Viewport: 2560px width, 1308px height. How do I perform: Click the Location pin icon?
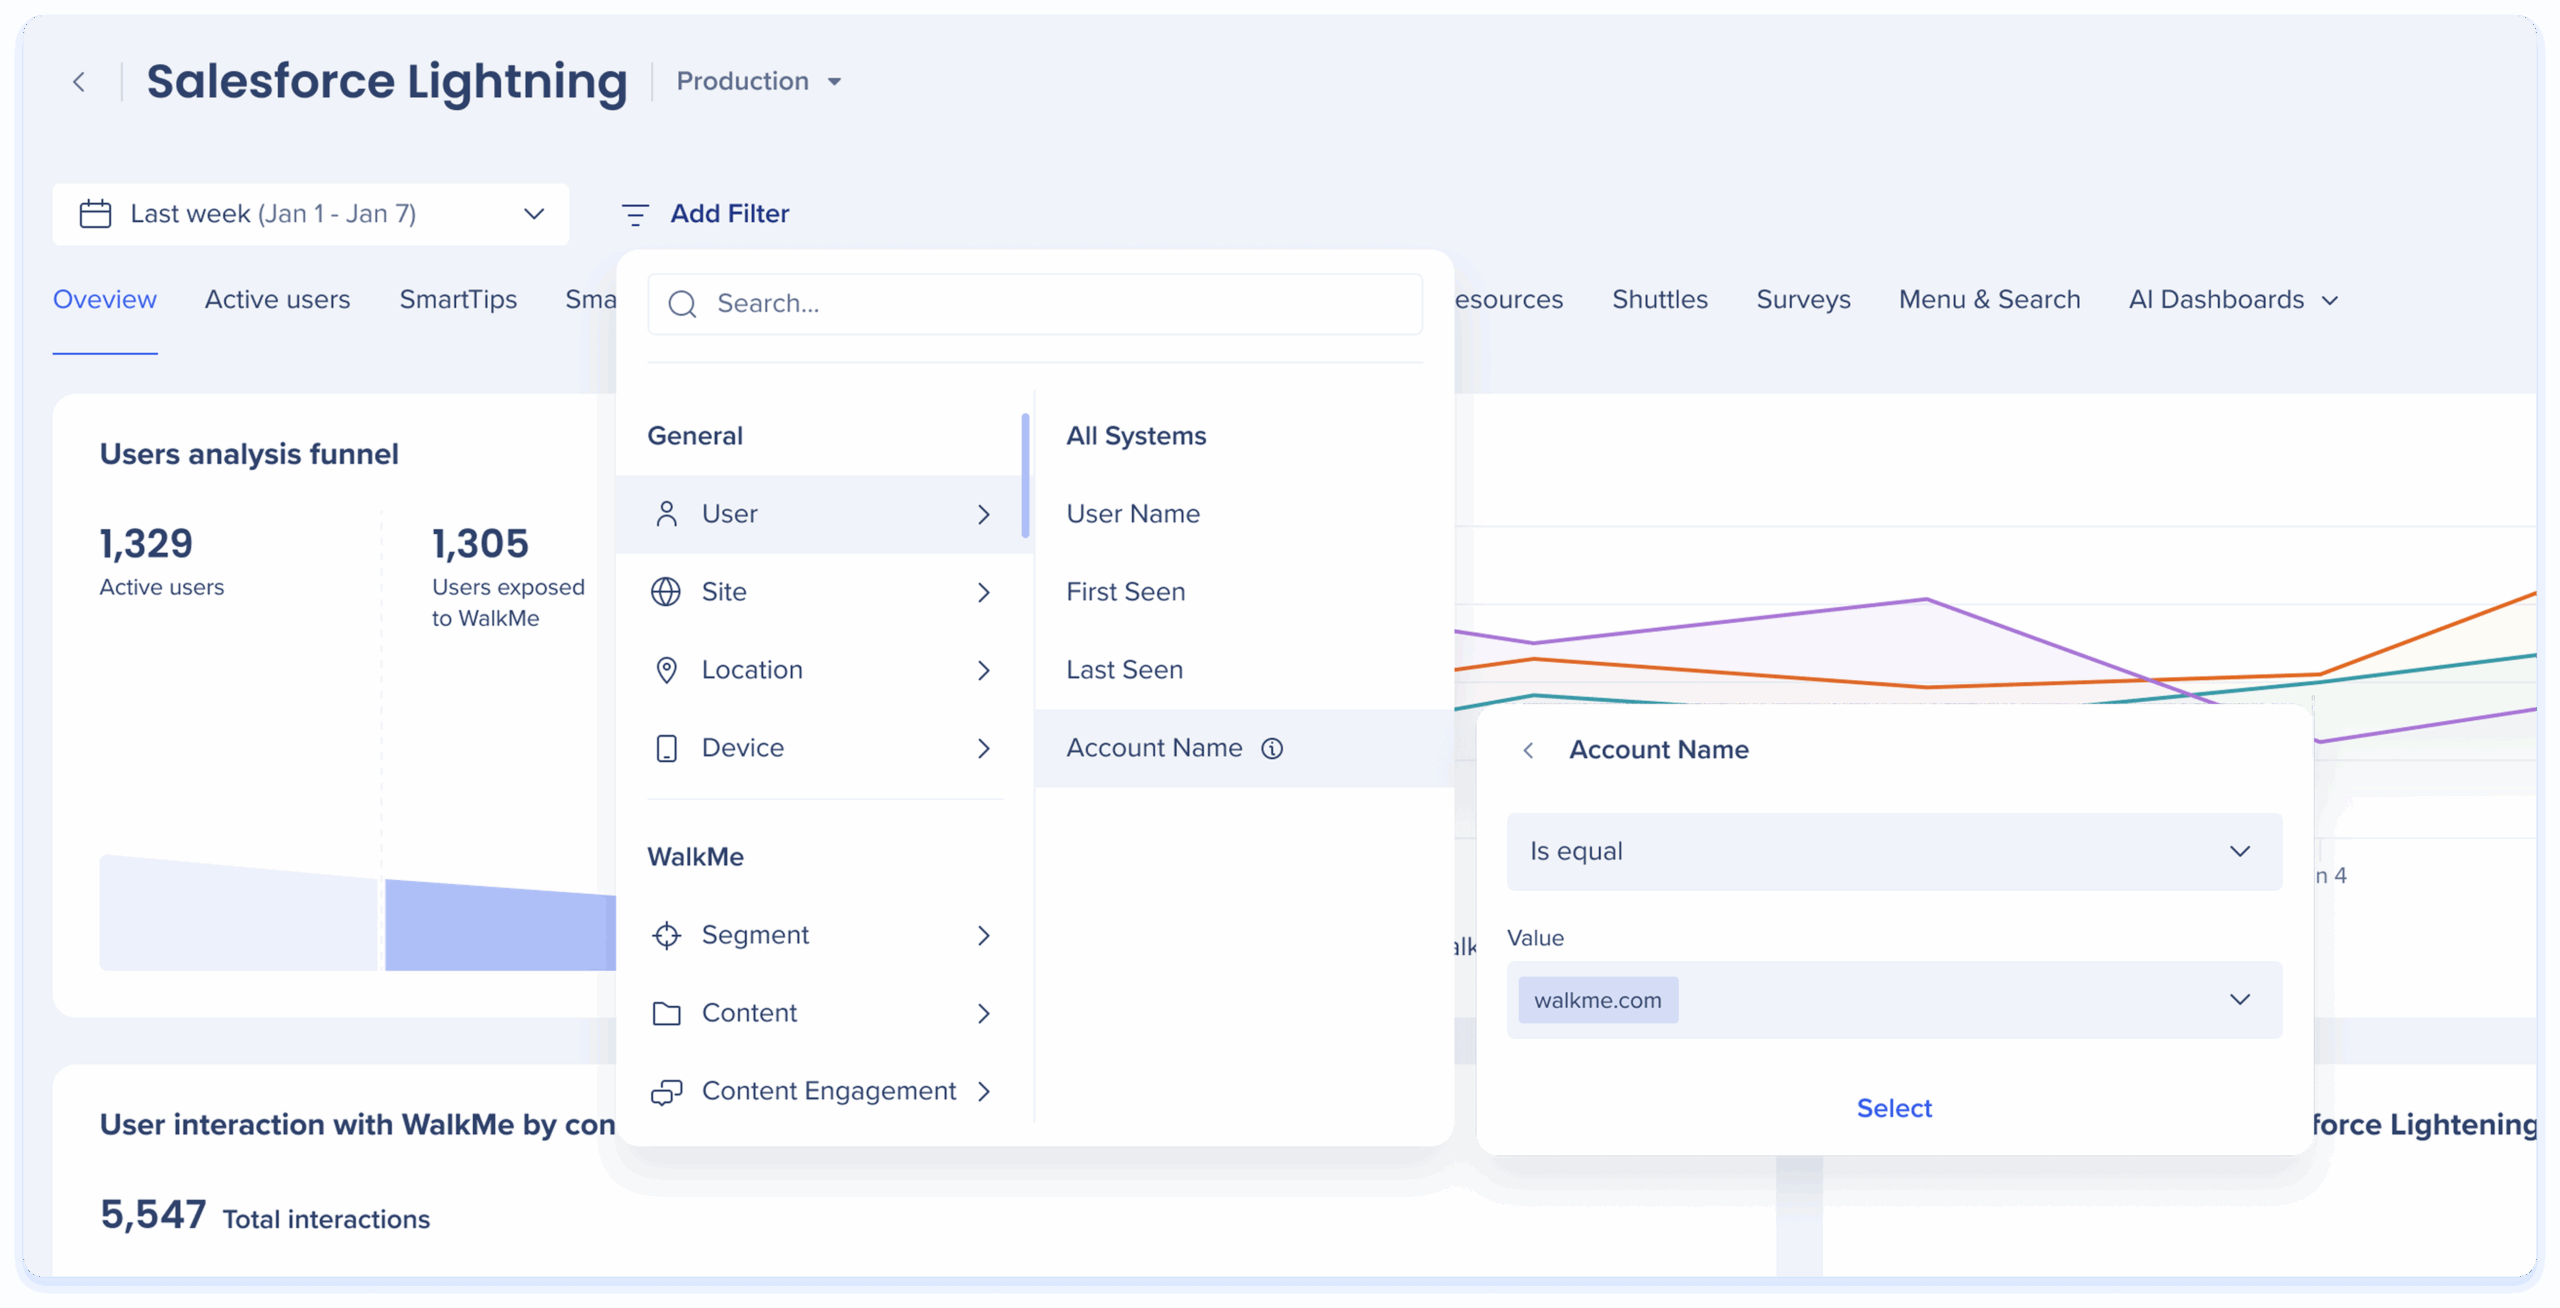coord(666,670)
